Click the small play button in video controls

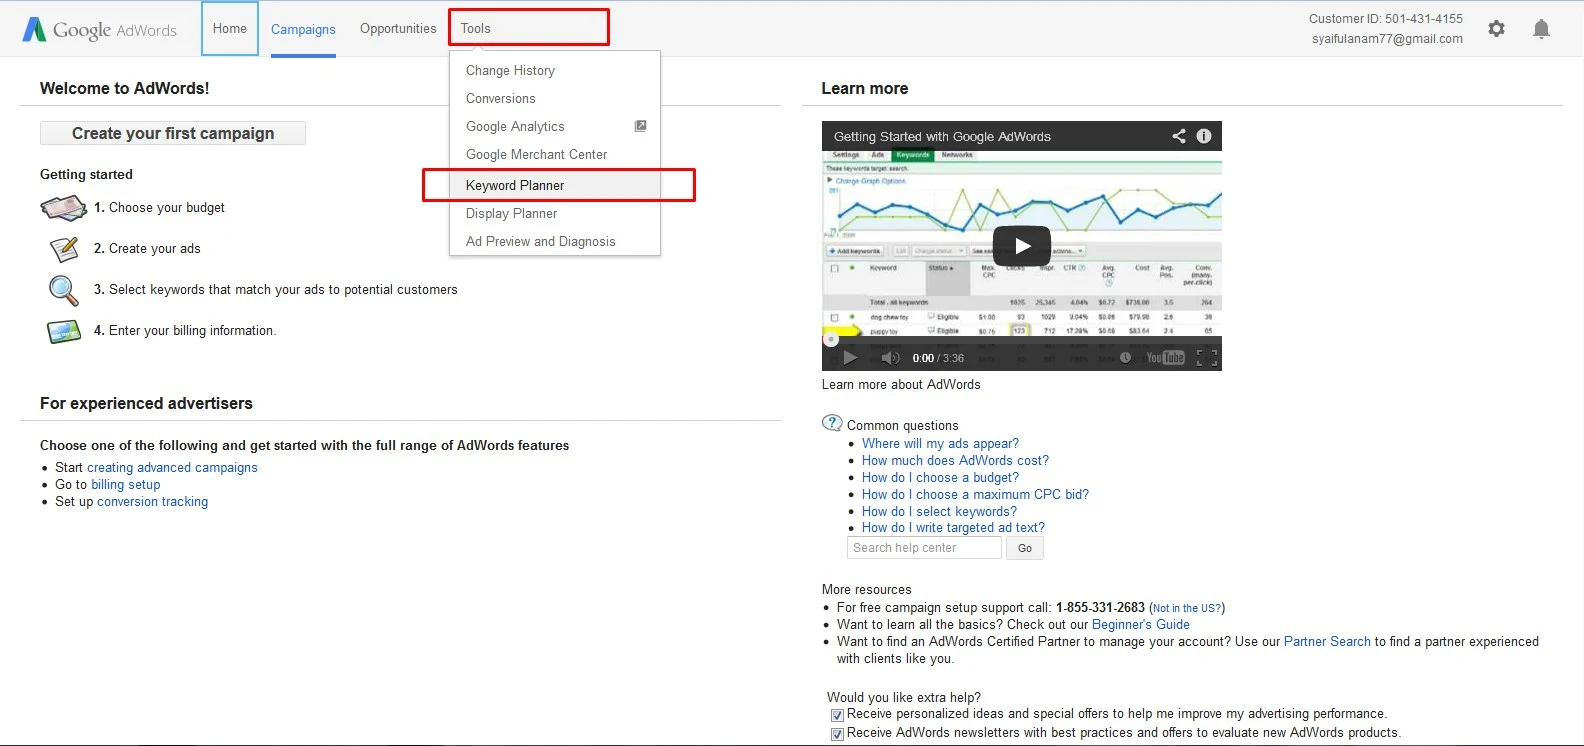(x=850, y=358)
